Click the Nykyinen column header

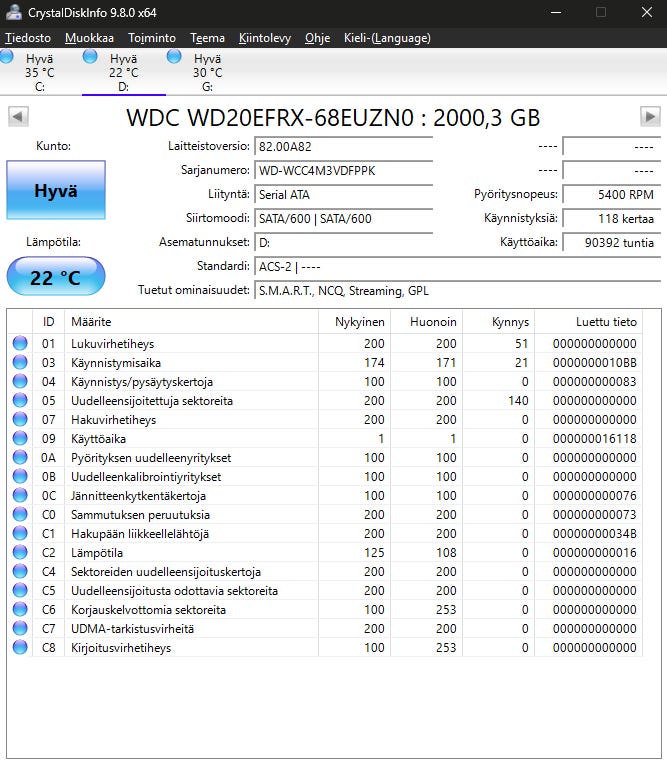click(x=355, y=322)
